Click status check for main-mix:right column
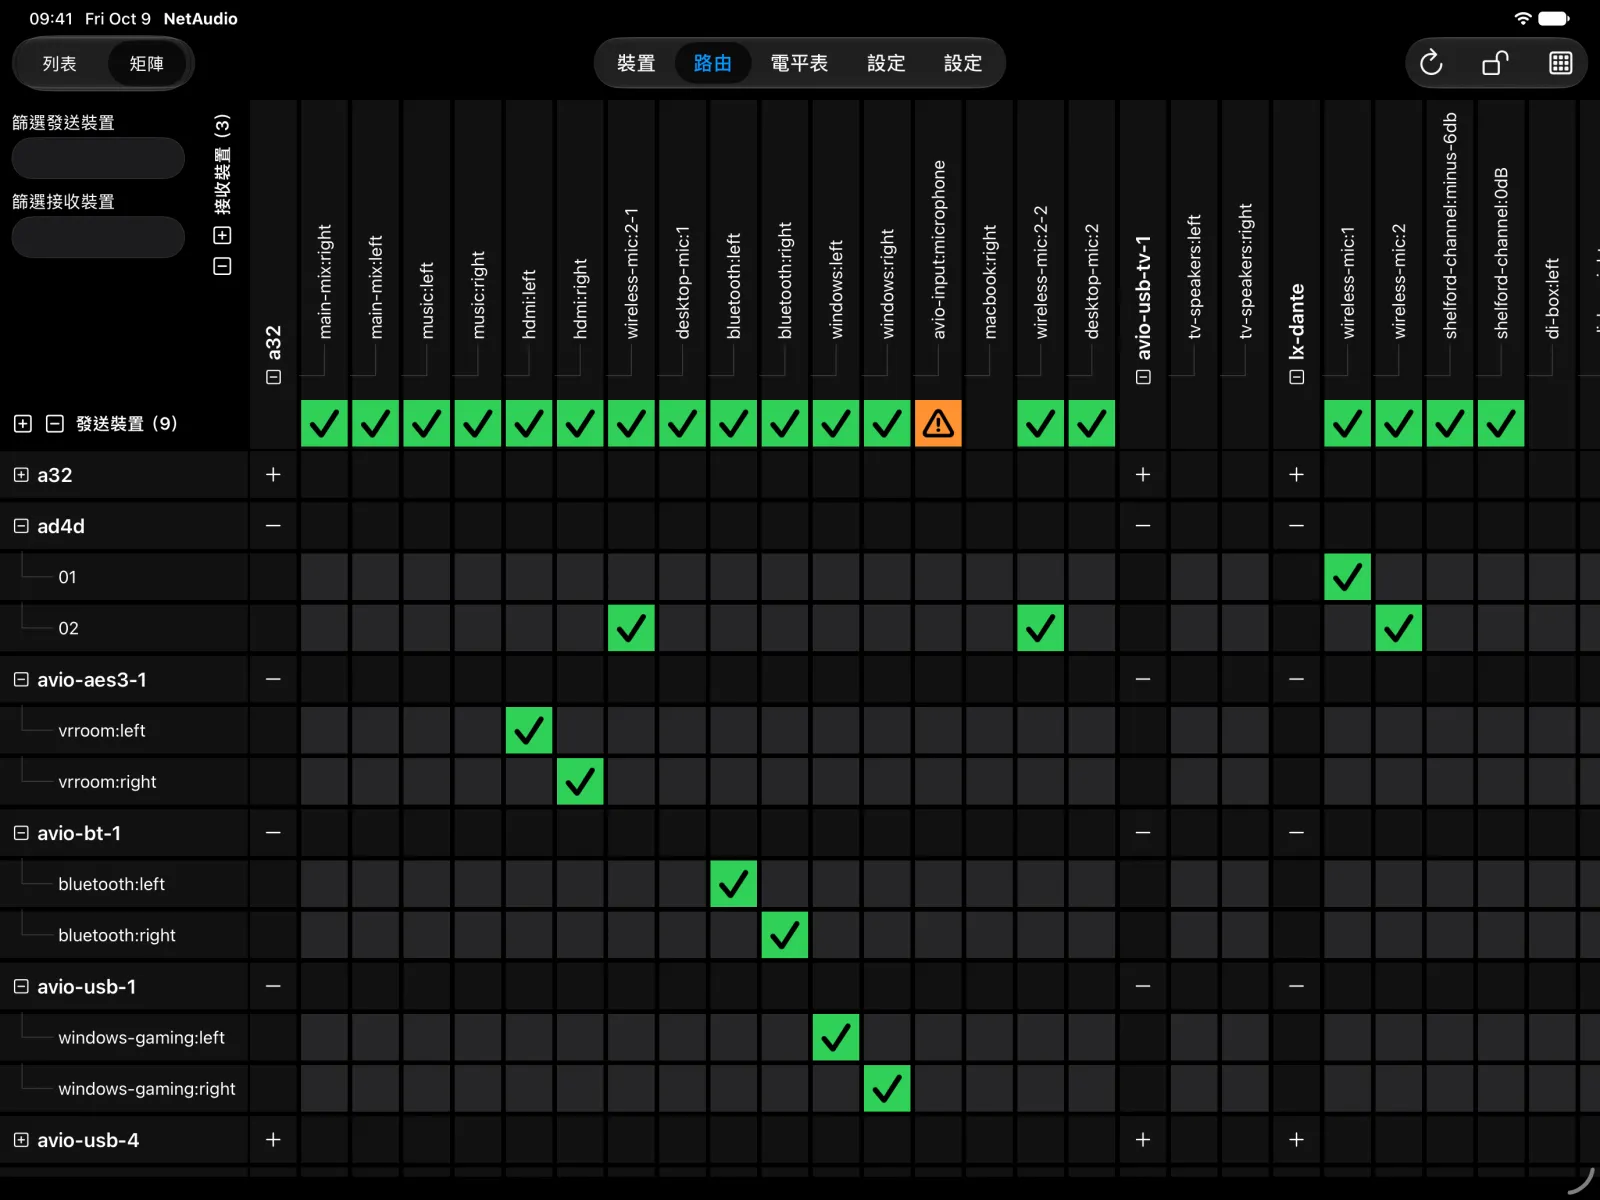The image size is (1600, 1200). point(324,423)
